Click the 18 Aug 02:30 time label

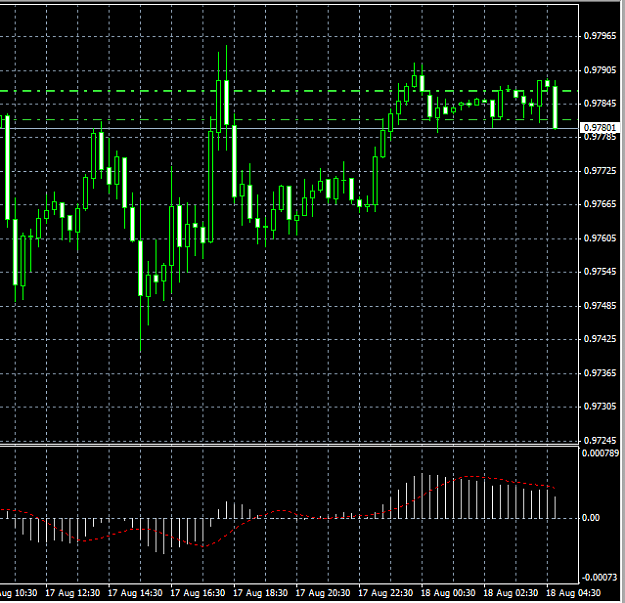[x=511, y=593]
